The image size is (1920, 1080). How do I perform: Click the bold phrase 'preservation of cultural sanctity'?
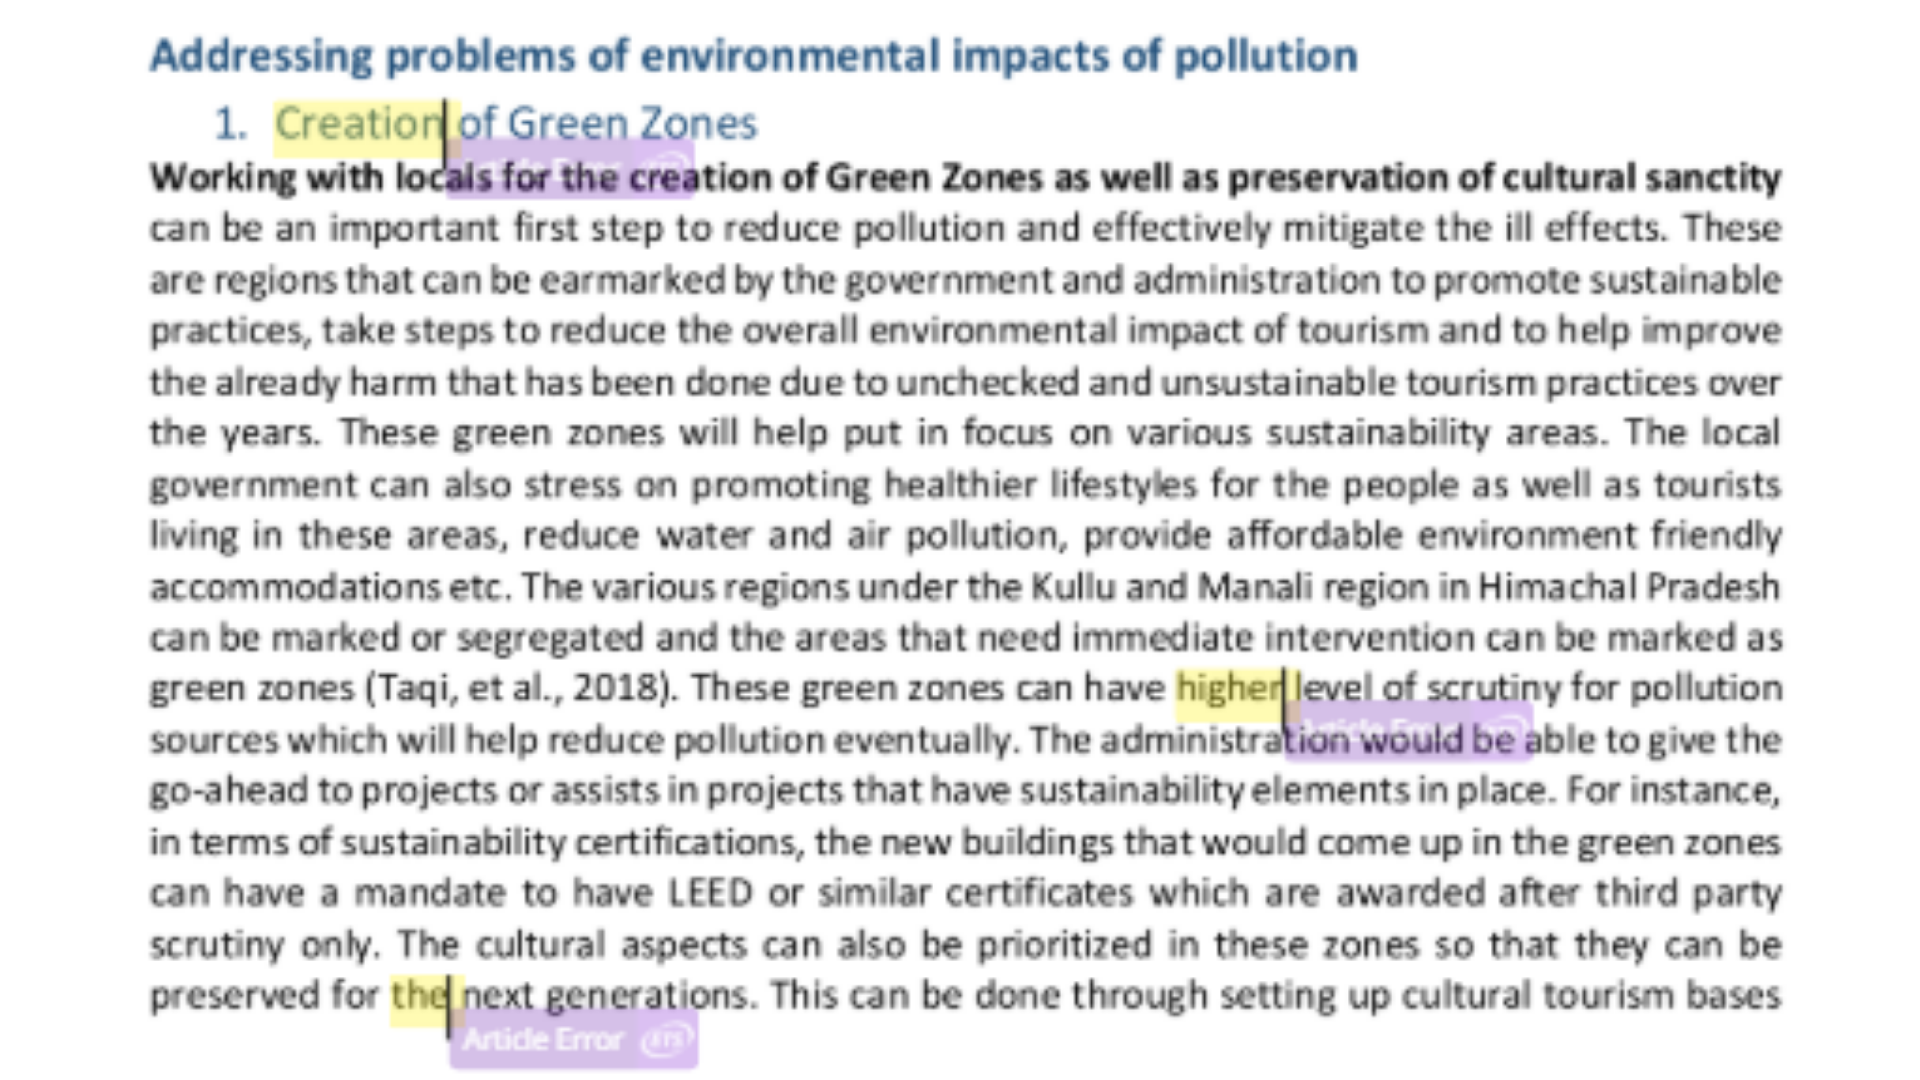click(x=1504, y=178)
